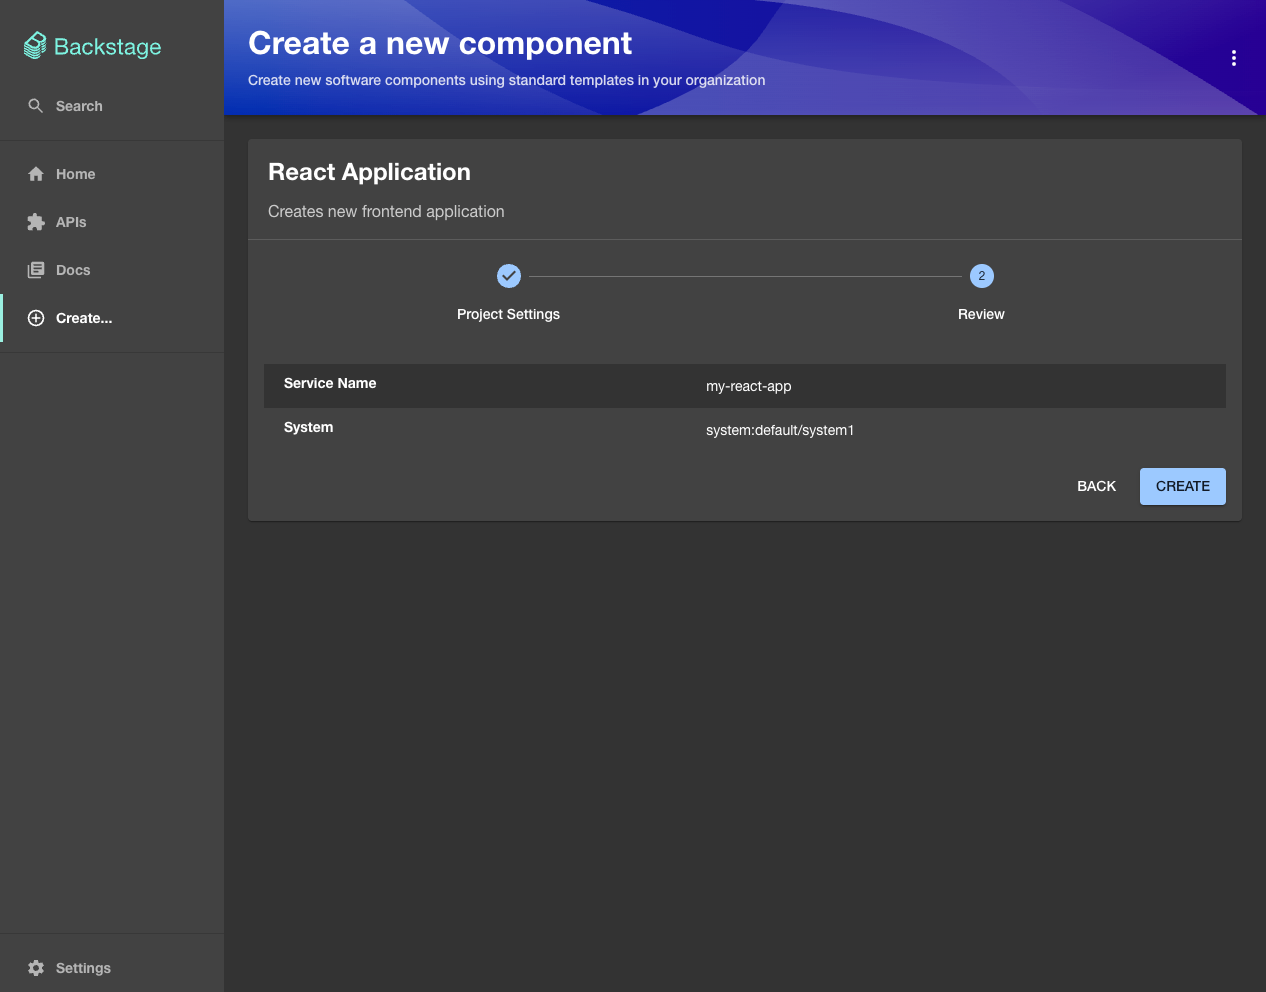Click the System row label
Image resolution: width=1266 pixels, height=992 pixels.
point(308,427)
